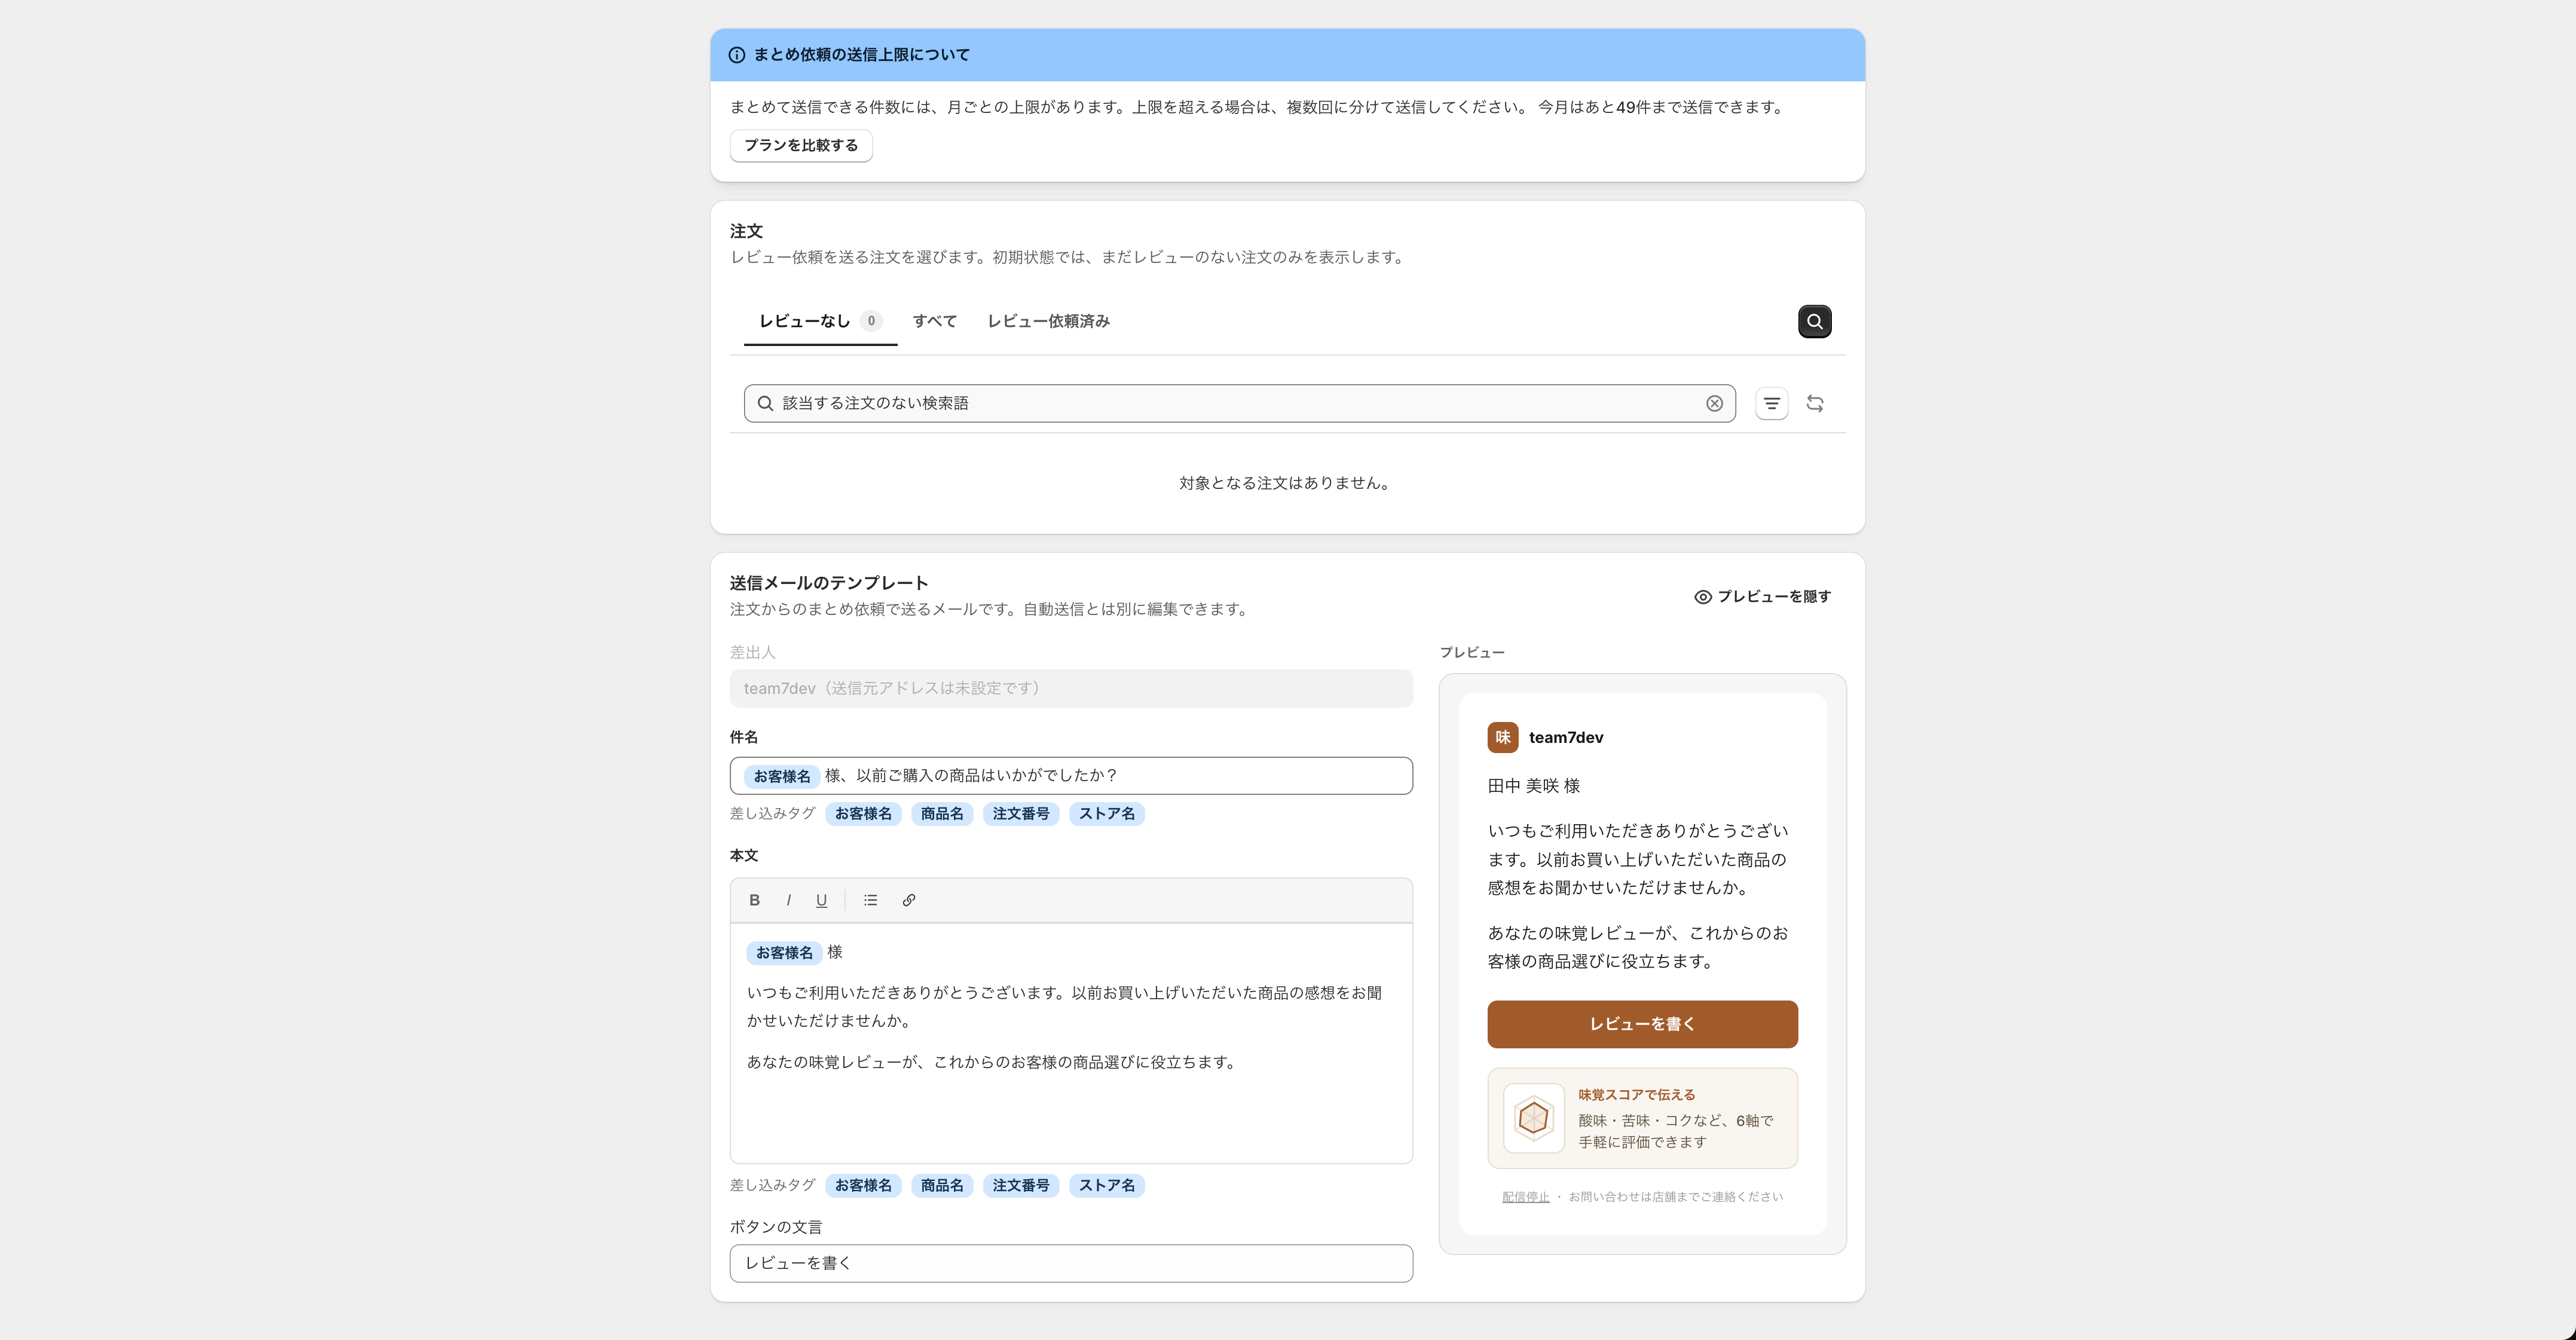Insert ストア名 tag below subject field
2576x1340 pixels.
[x=1106, y=814]
